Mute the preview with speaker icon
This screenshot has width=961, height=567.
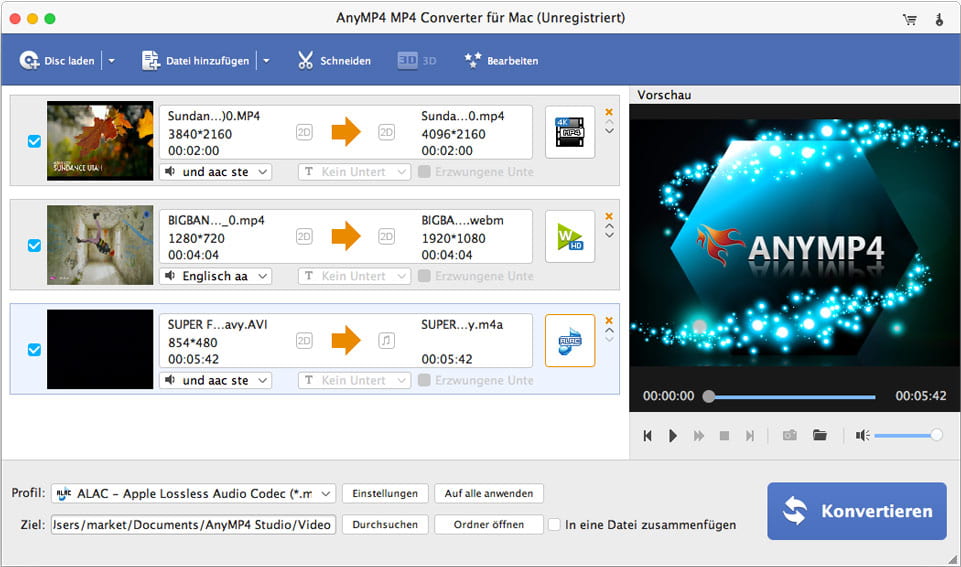pyautogui.click(x=862, y=435)
